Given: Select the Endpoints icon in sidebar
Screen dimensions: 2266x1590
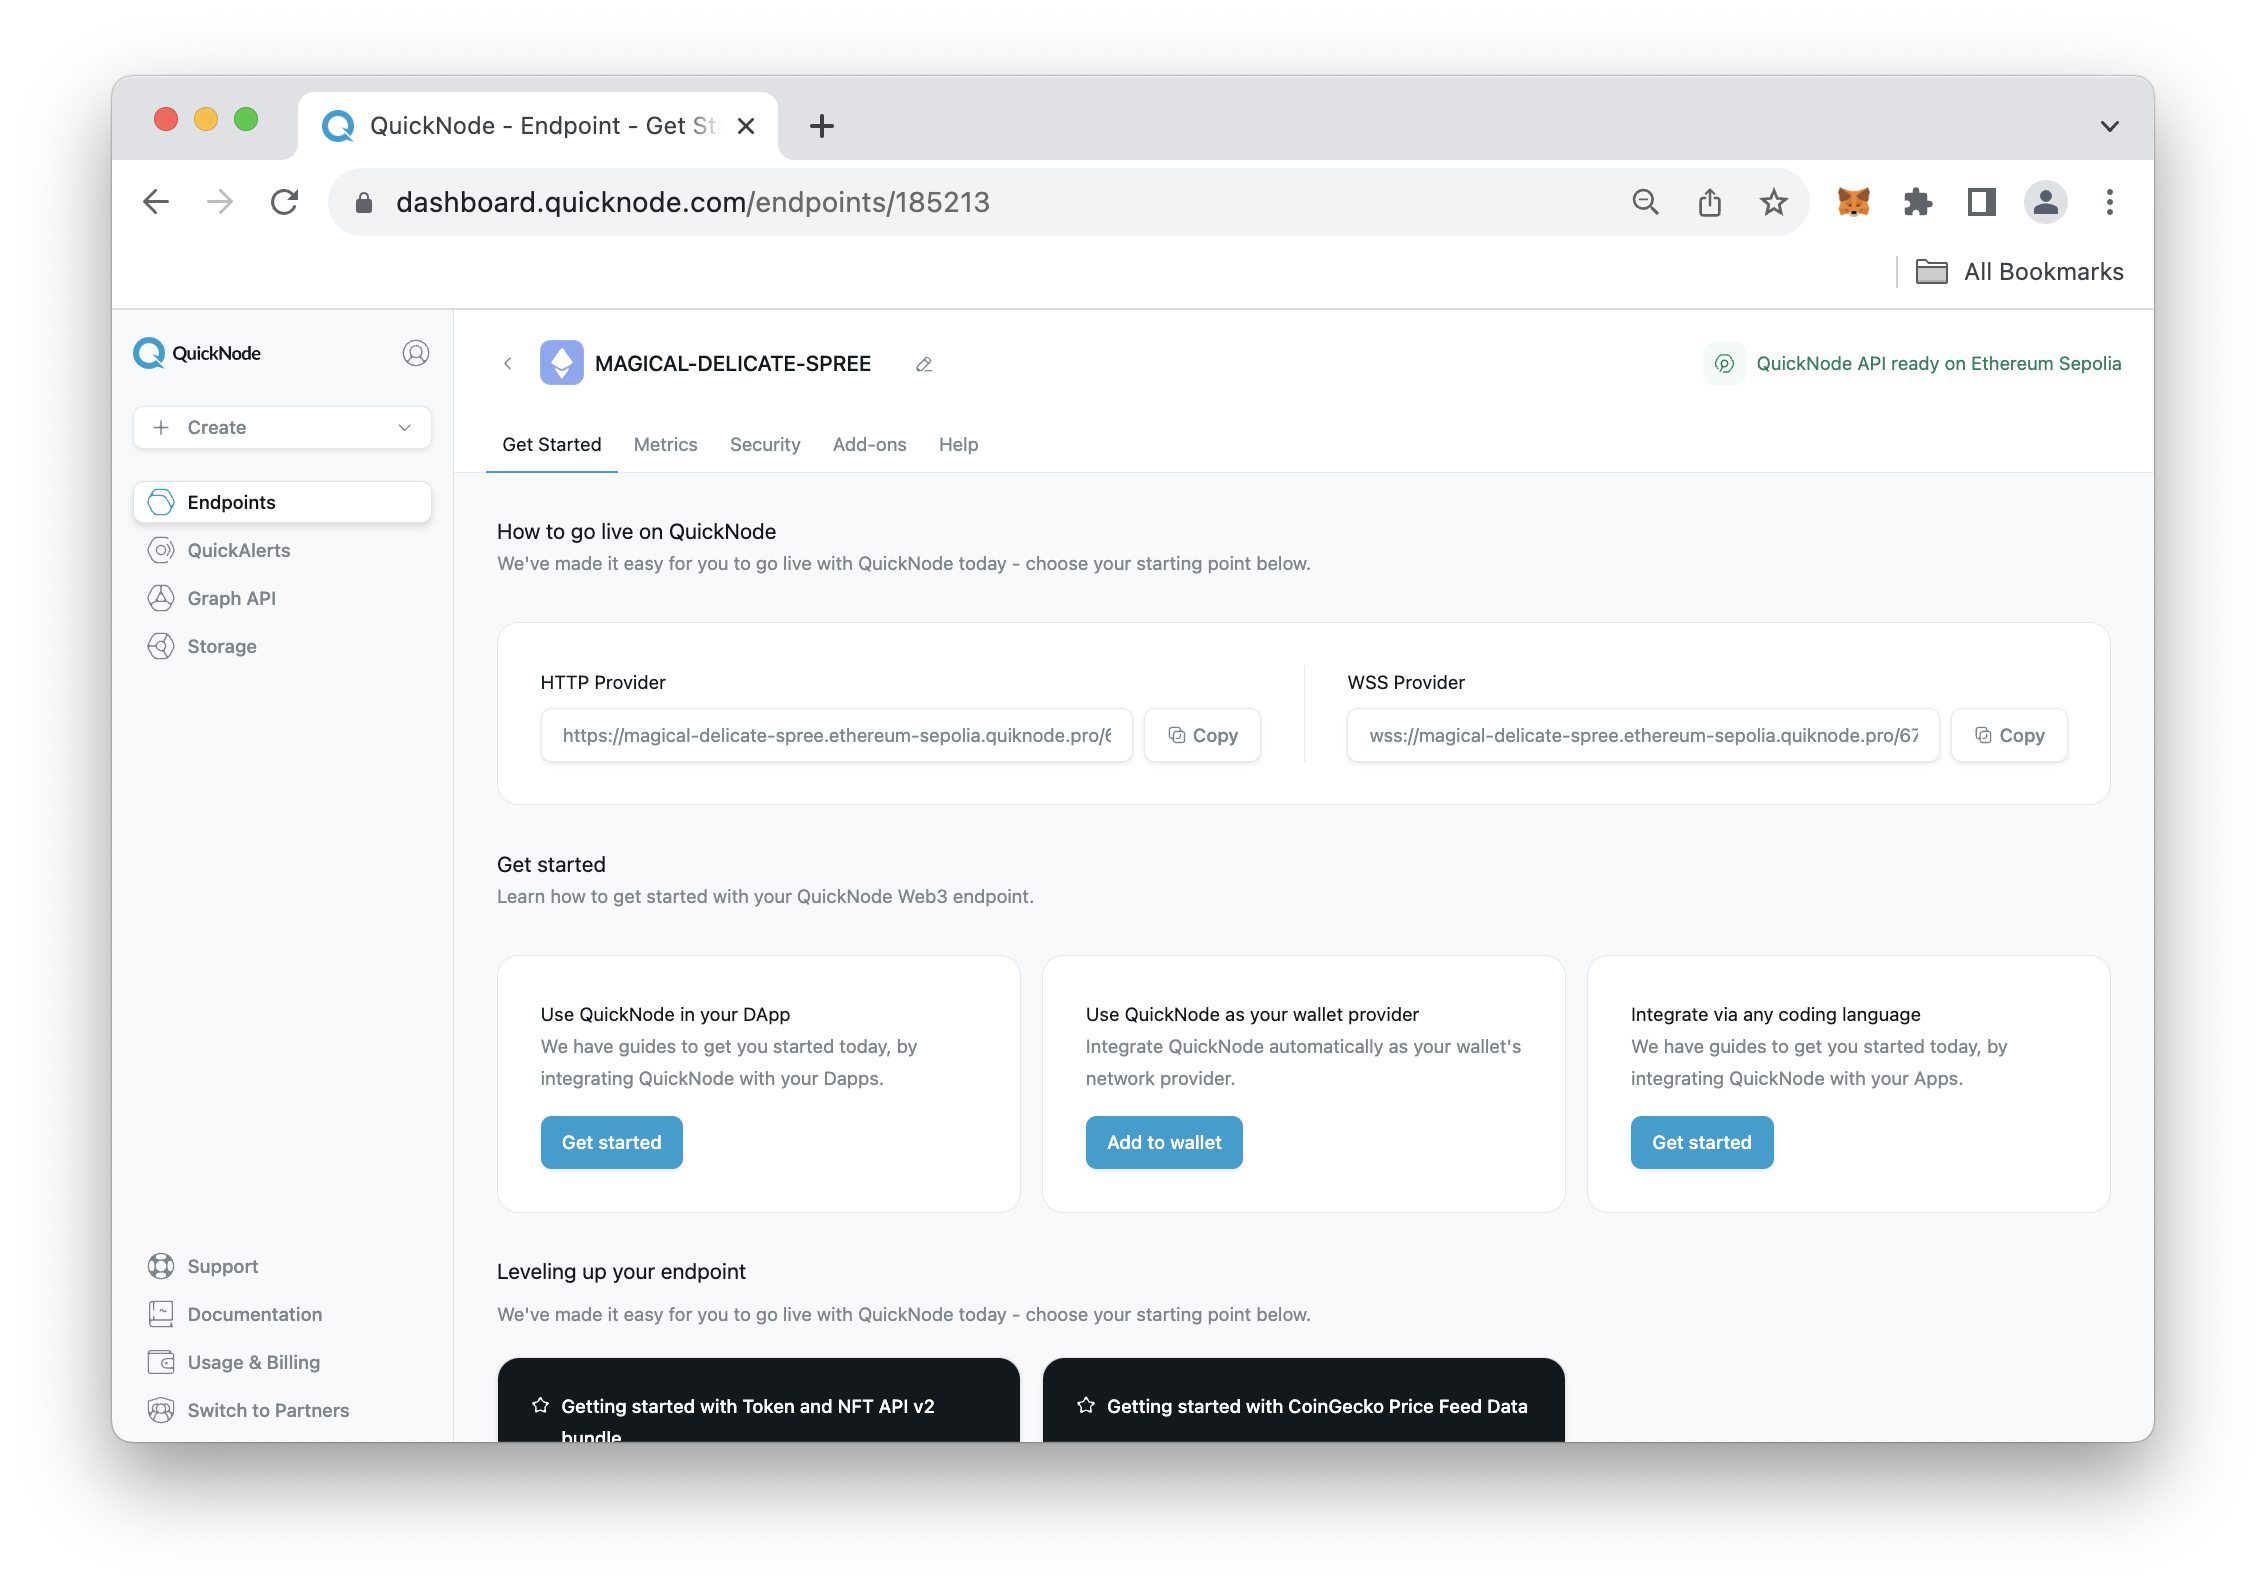Looking at the screenshot, I should pyautogui.click(x=162, y=501).
